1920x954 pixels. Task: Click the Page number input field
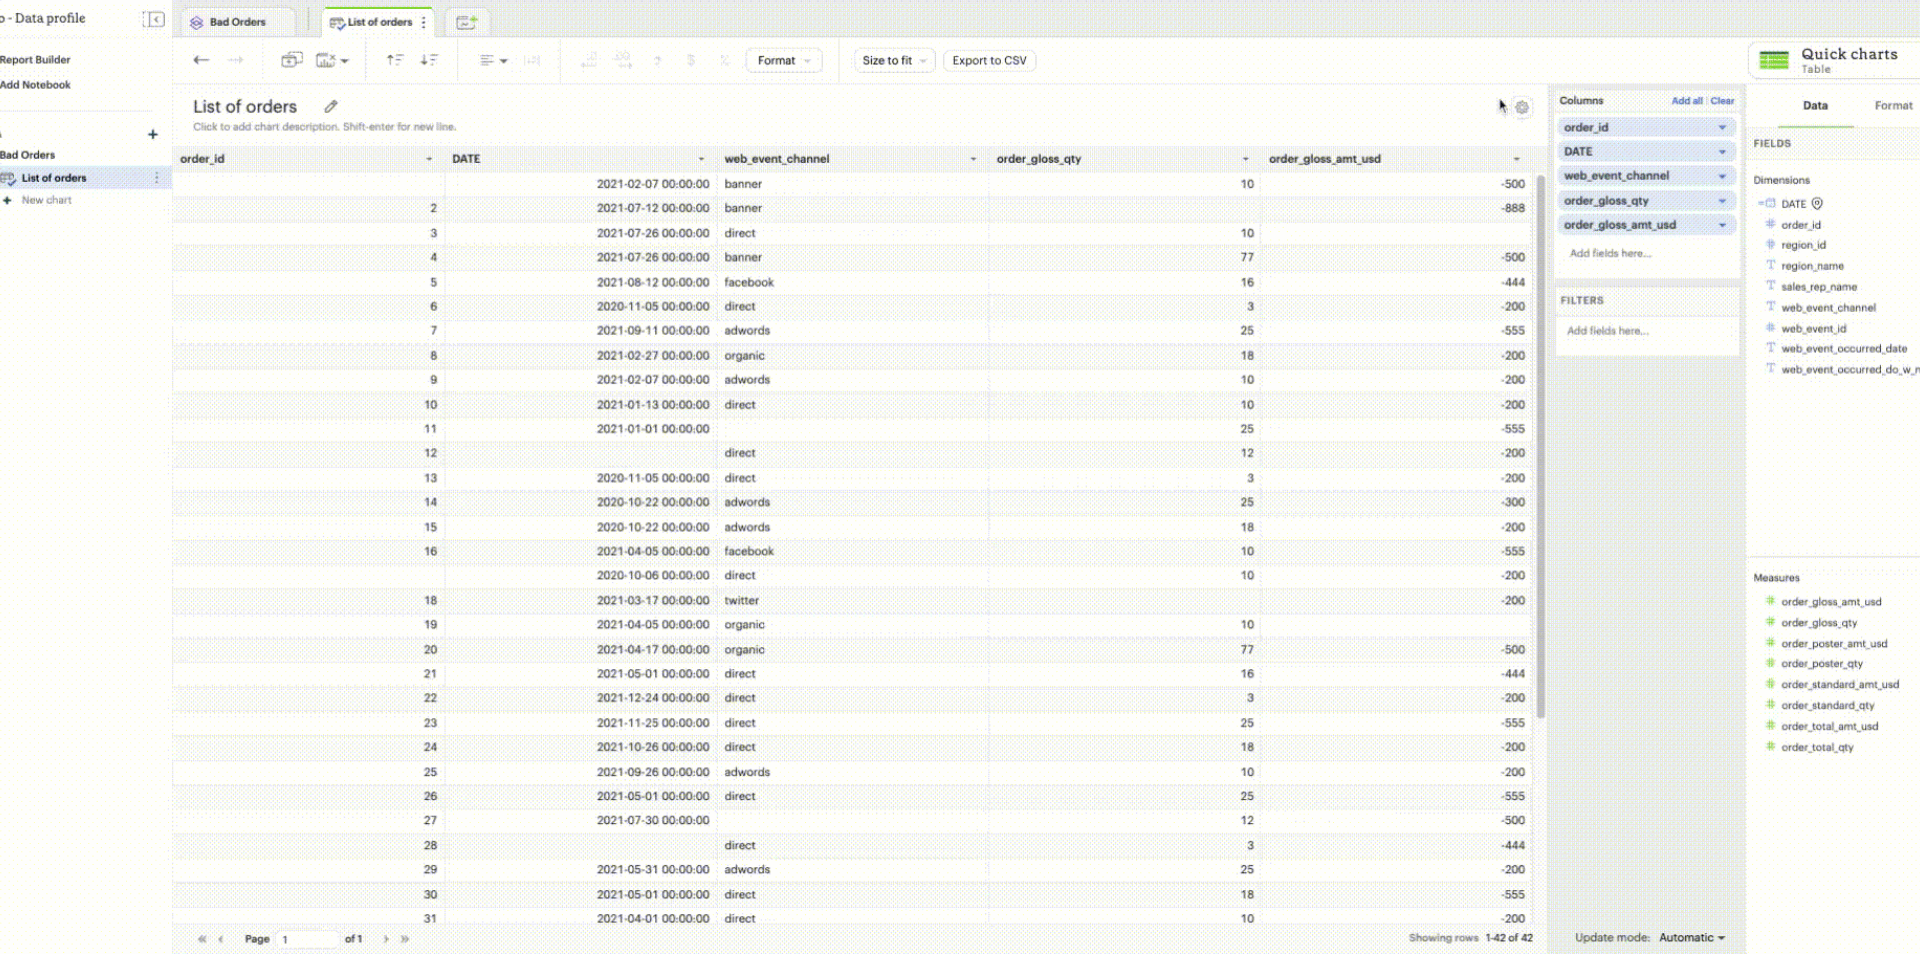[x=306, y=939]
